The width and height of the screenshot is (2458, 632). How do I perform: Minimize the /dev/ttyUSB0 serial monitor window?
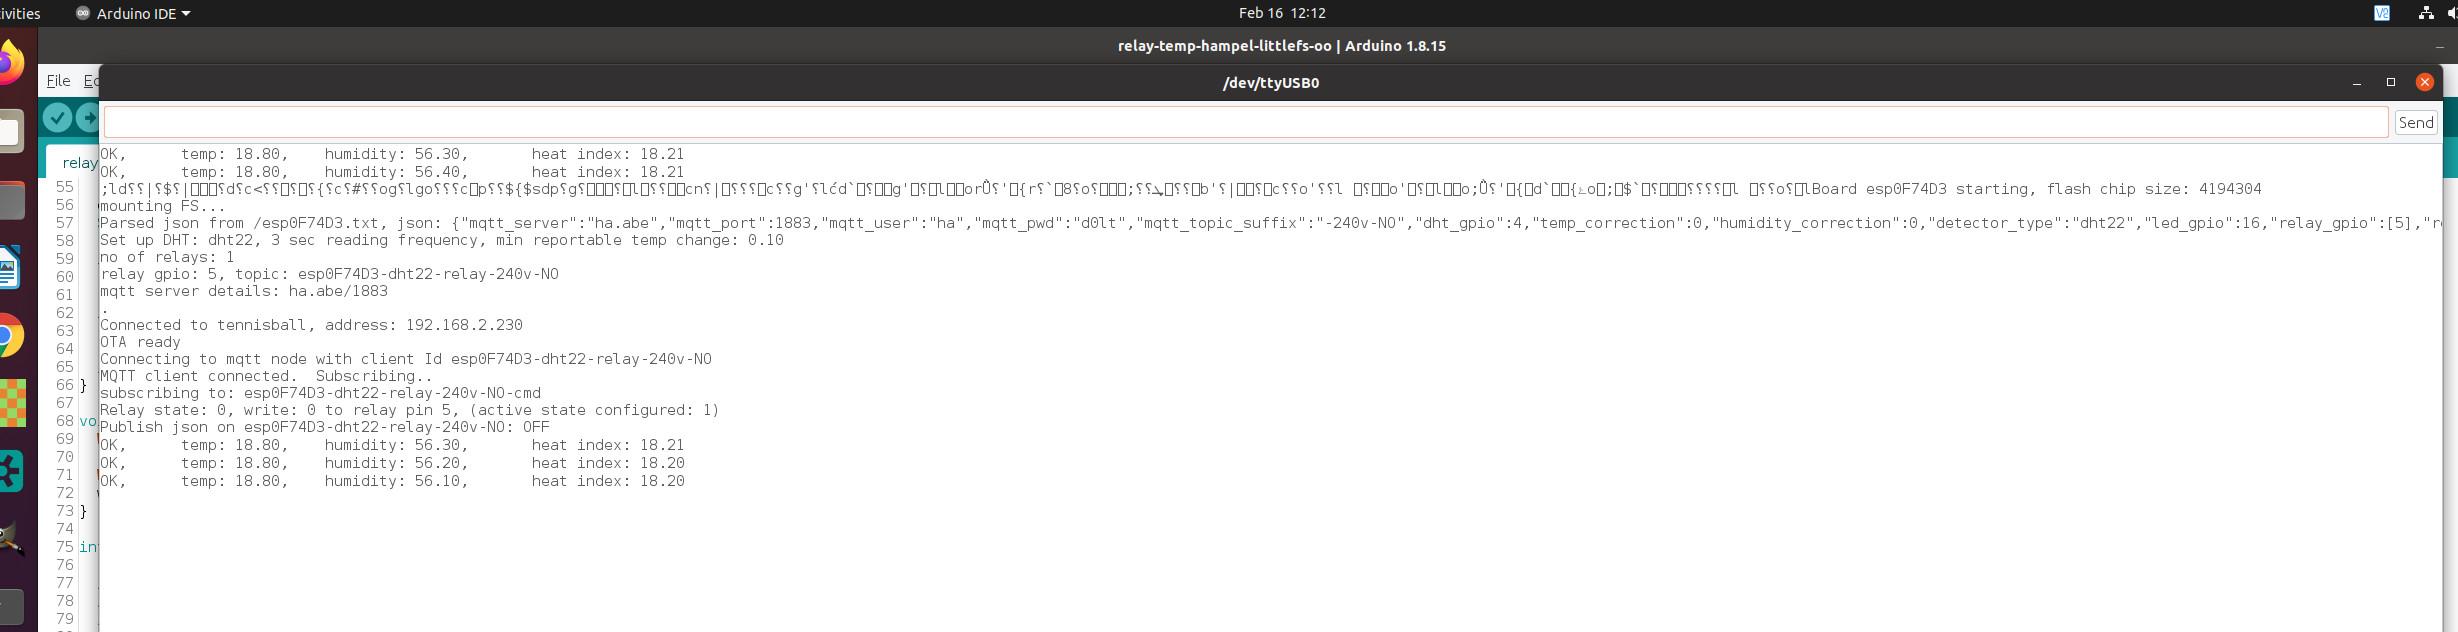coord(2357,83)
